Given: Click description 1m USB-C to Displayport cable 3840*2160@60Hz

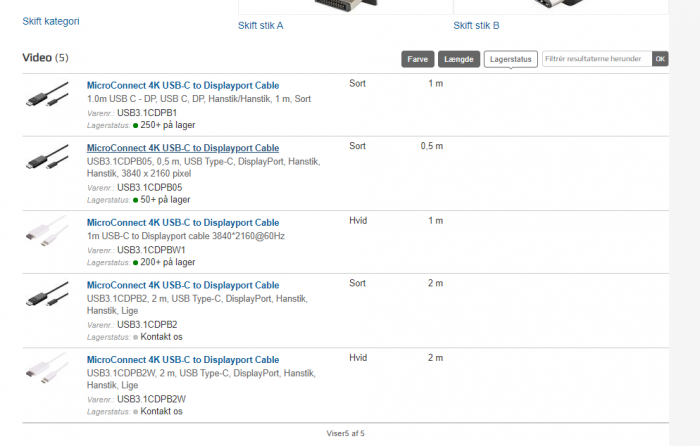Looking at the screenshot, I should tap(186, 236).
